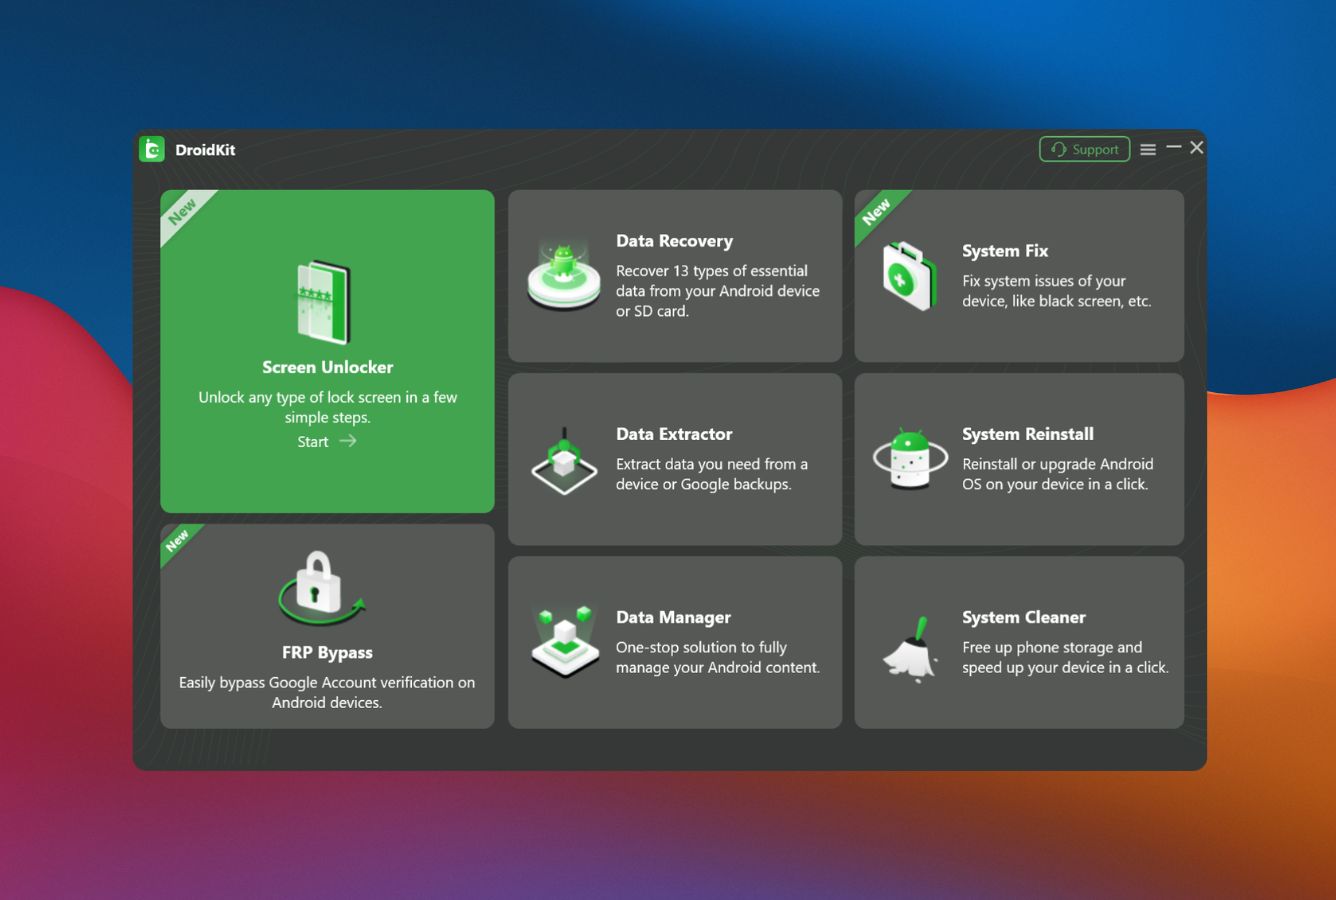Click the Start arrow icon

347,441
